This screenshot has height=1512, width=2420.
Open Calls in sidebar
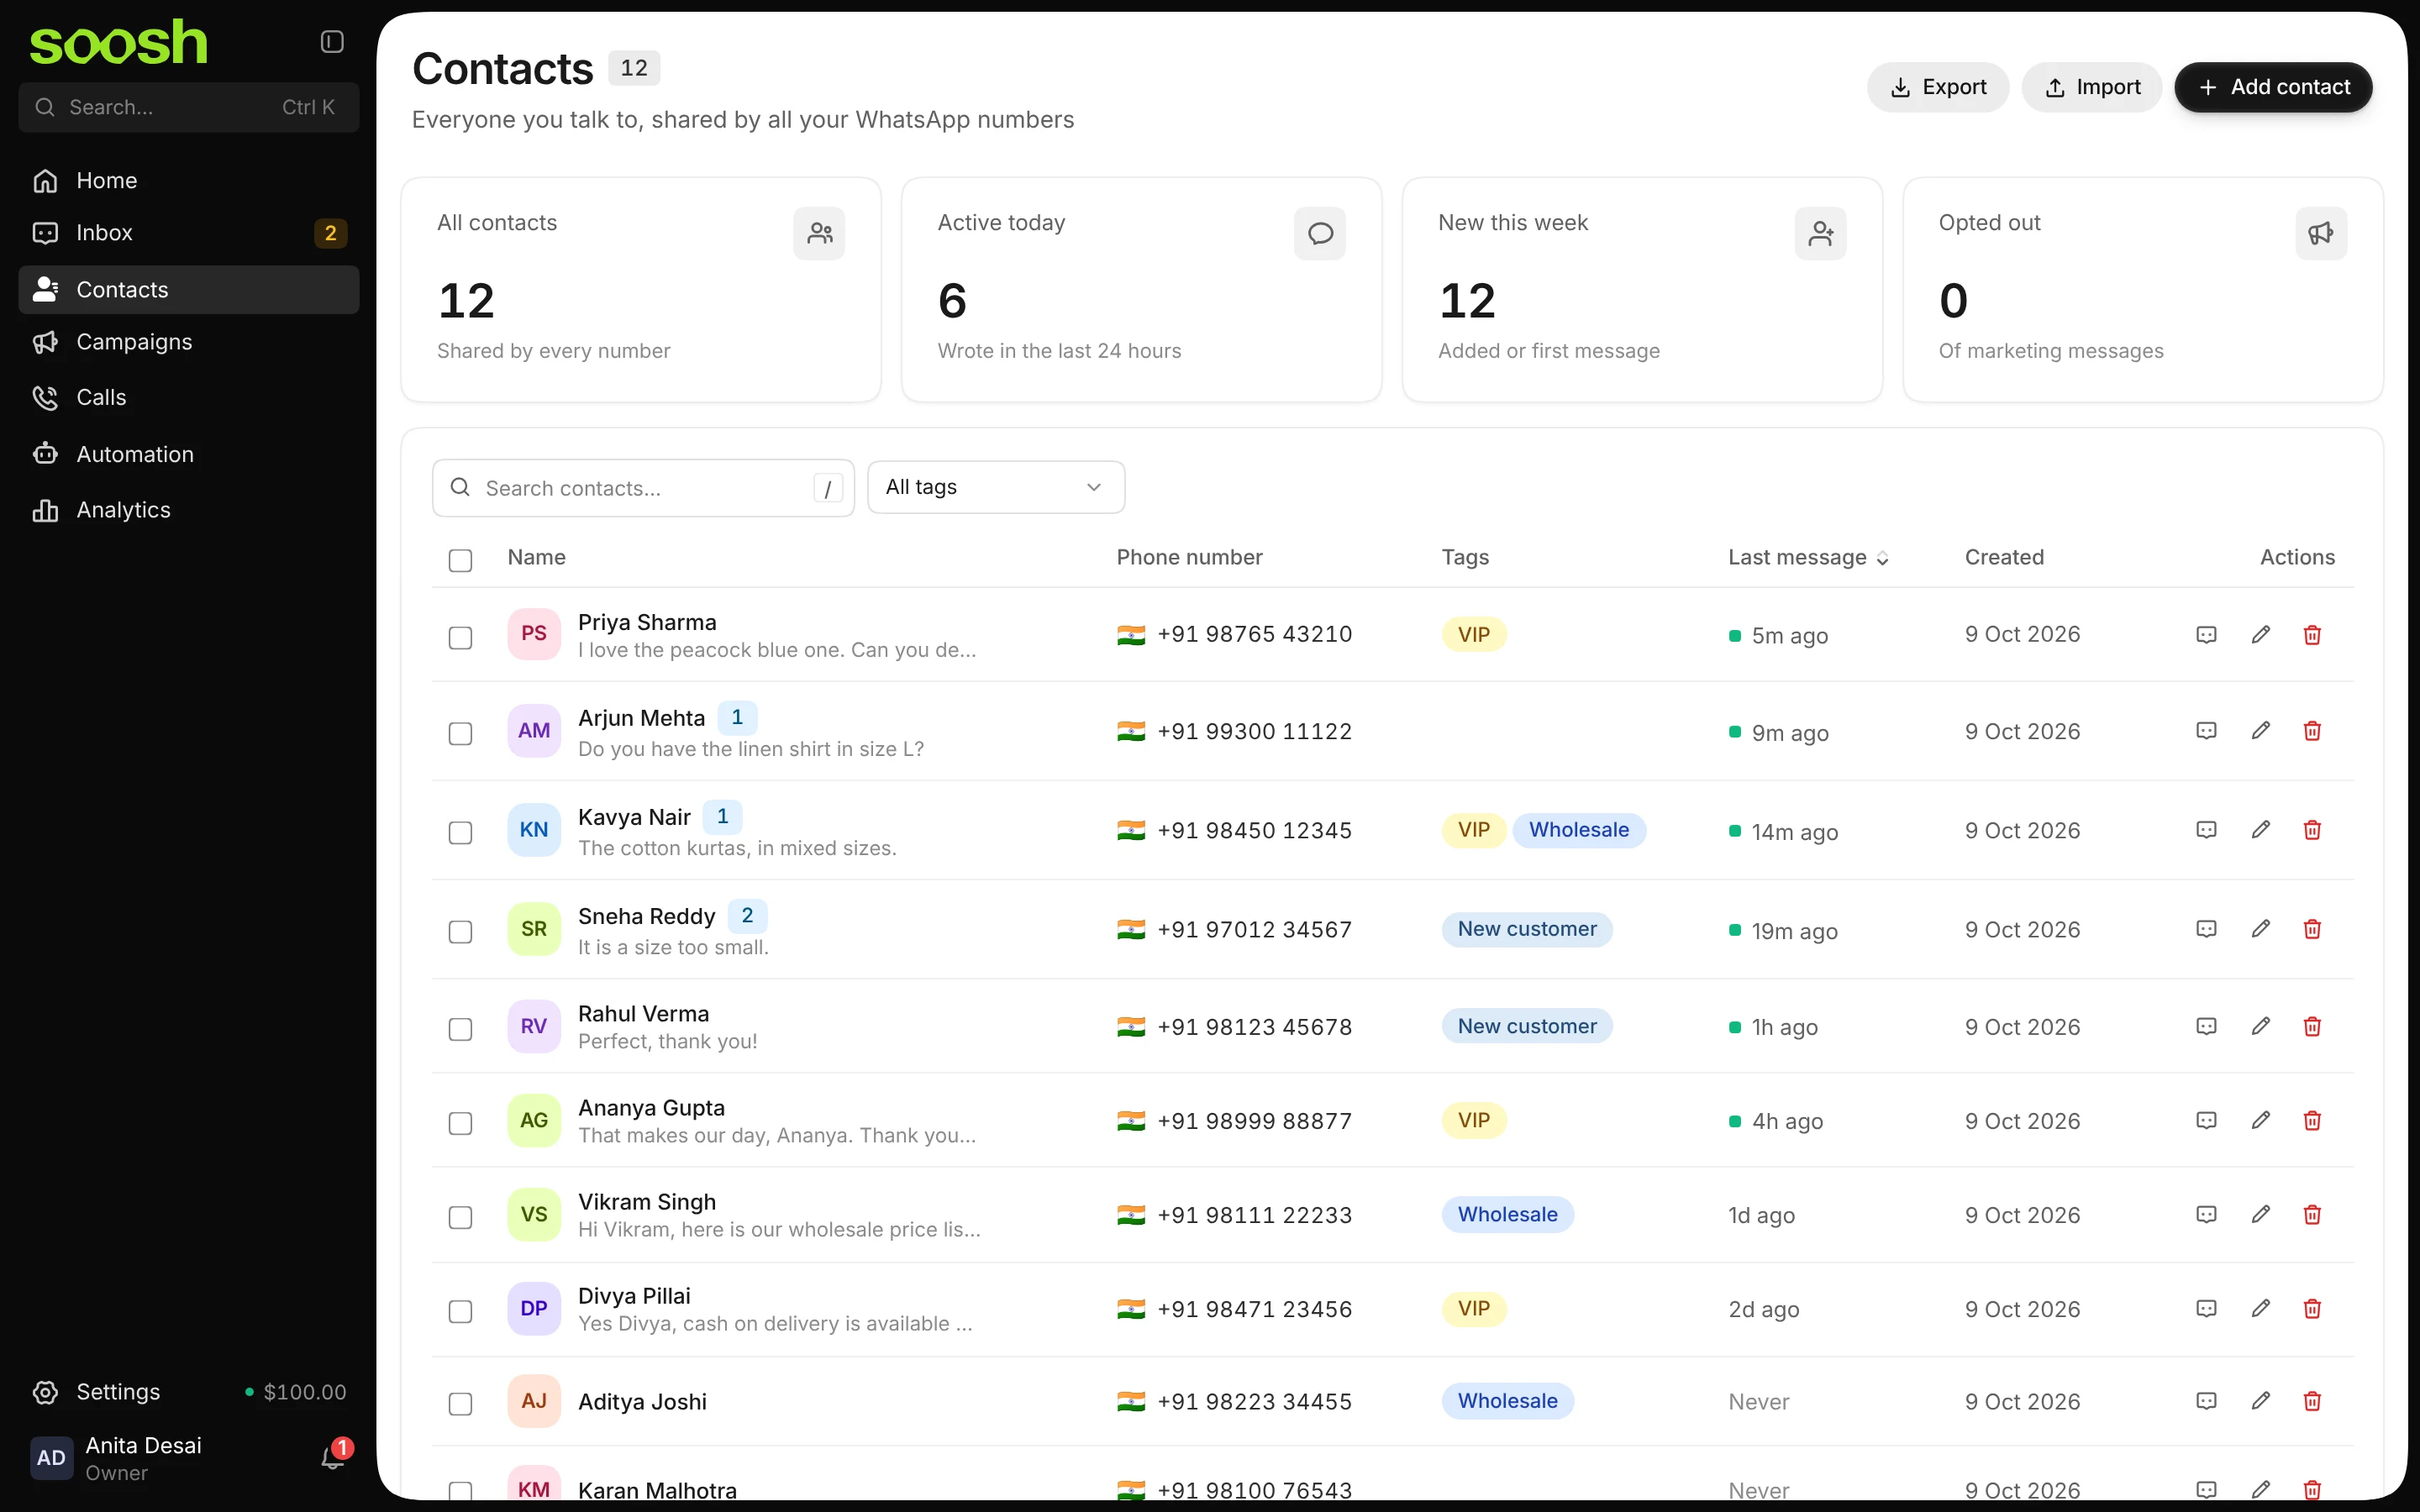point(188,397)
